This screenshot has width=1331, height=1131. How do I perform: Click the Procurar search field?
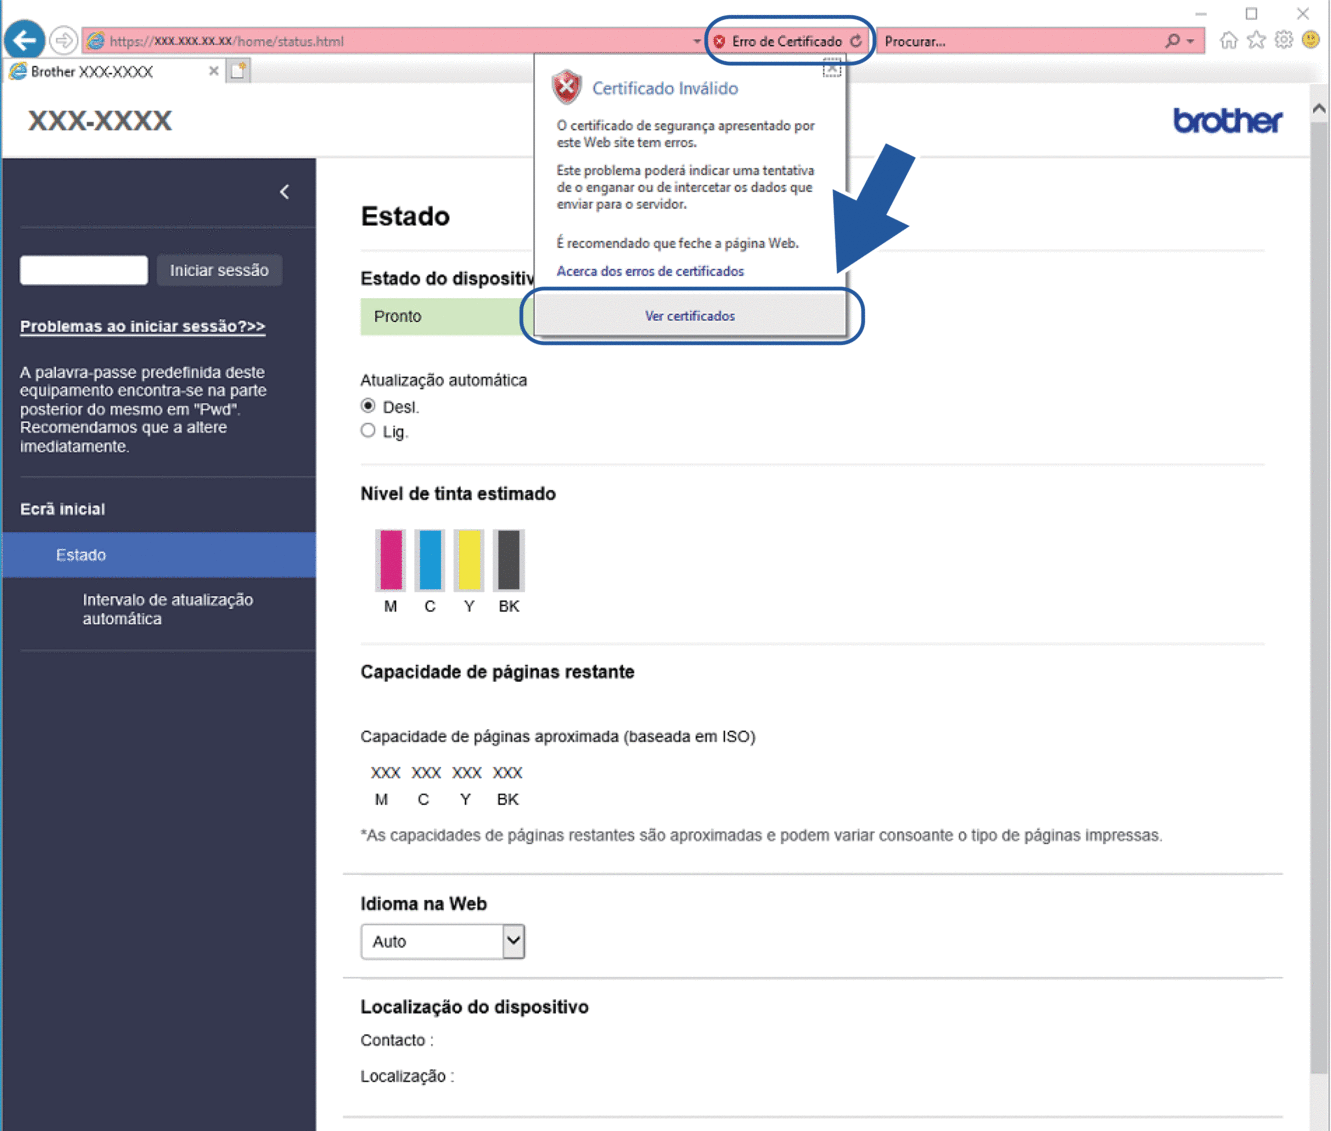pyautogui.click(x=1020, y=41)
